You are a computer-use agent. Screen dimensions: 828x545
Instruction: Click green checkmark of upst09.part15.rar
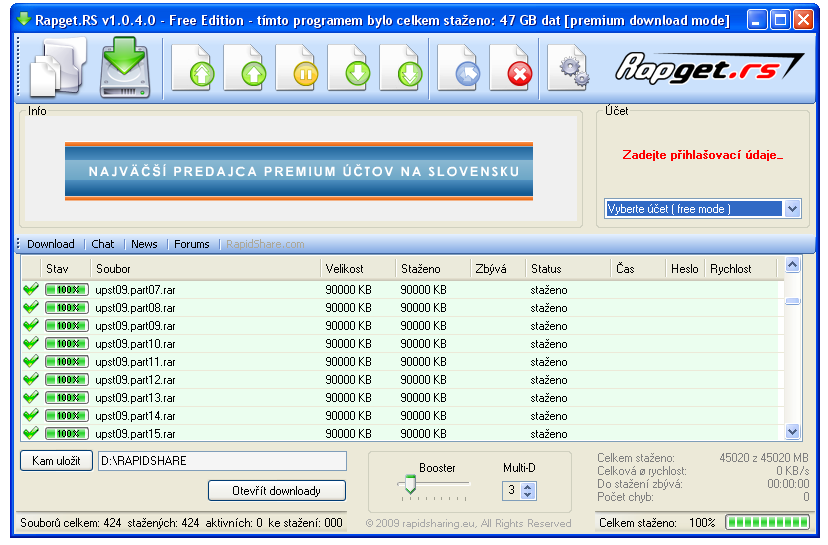(31, 433)
